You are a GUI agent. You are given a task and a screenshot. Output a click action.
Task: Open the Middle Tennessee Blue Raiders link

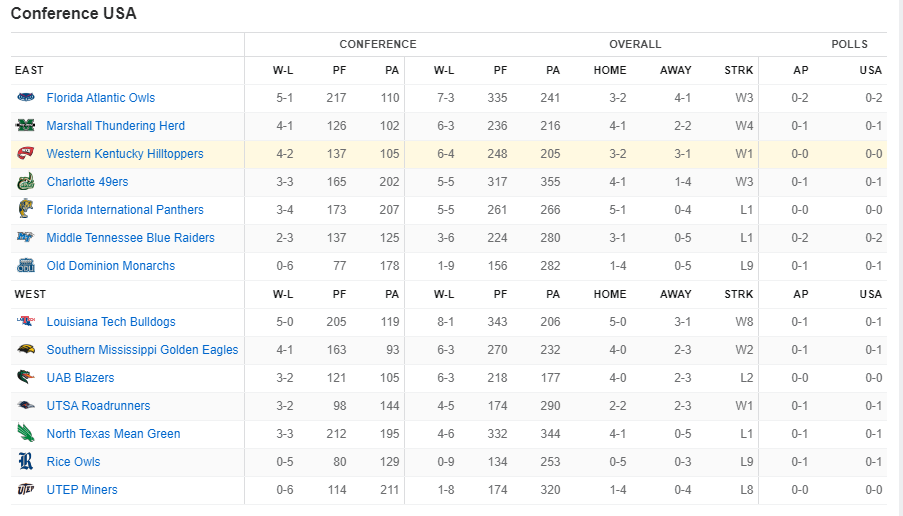[x=130, y=237]
